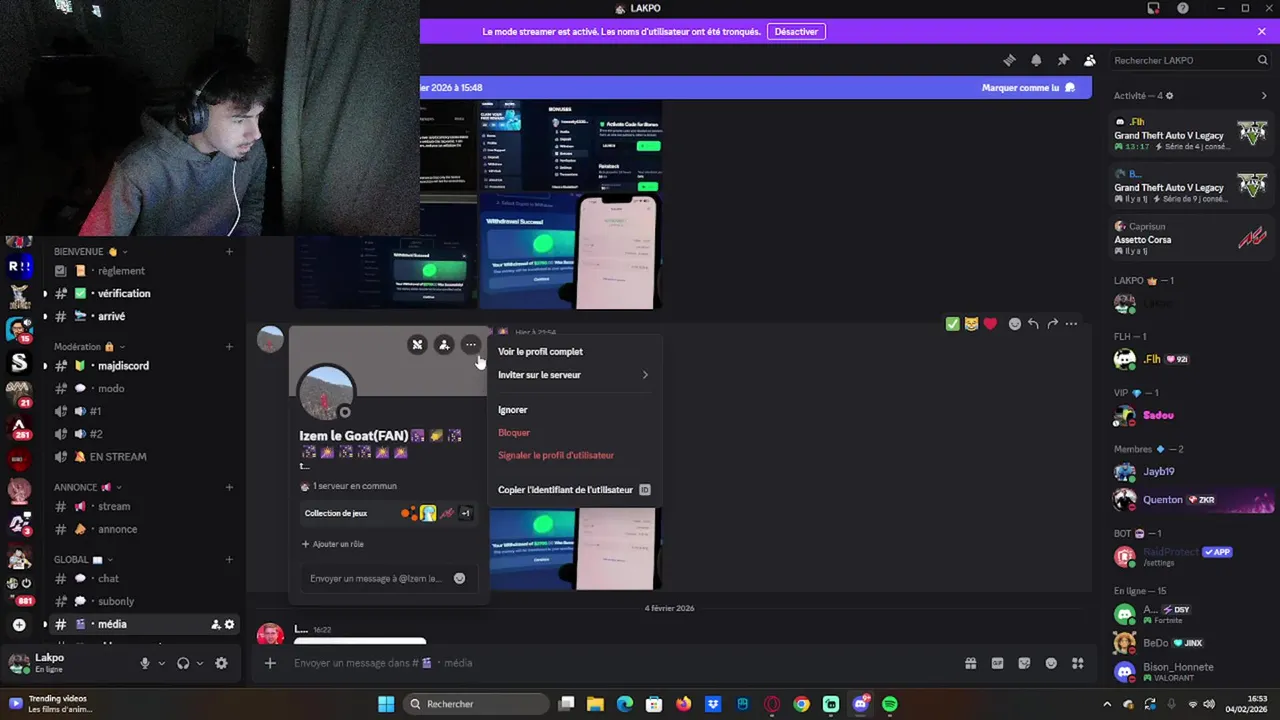This screenshot has height=720, width=1280.
Task: Open the threads icon in channel header
Action: [1009, 60]
